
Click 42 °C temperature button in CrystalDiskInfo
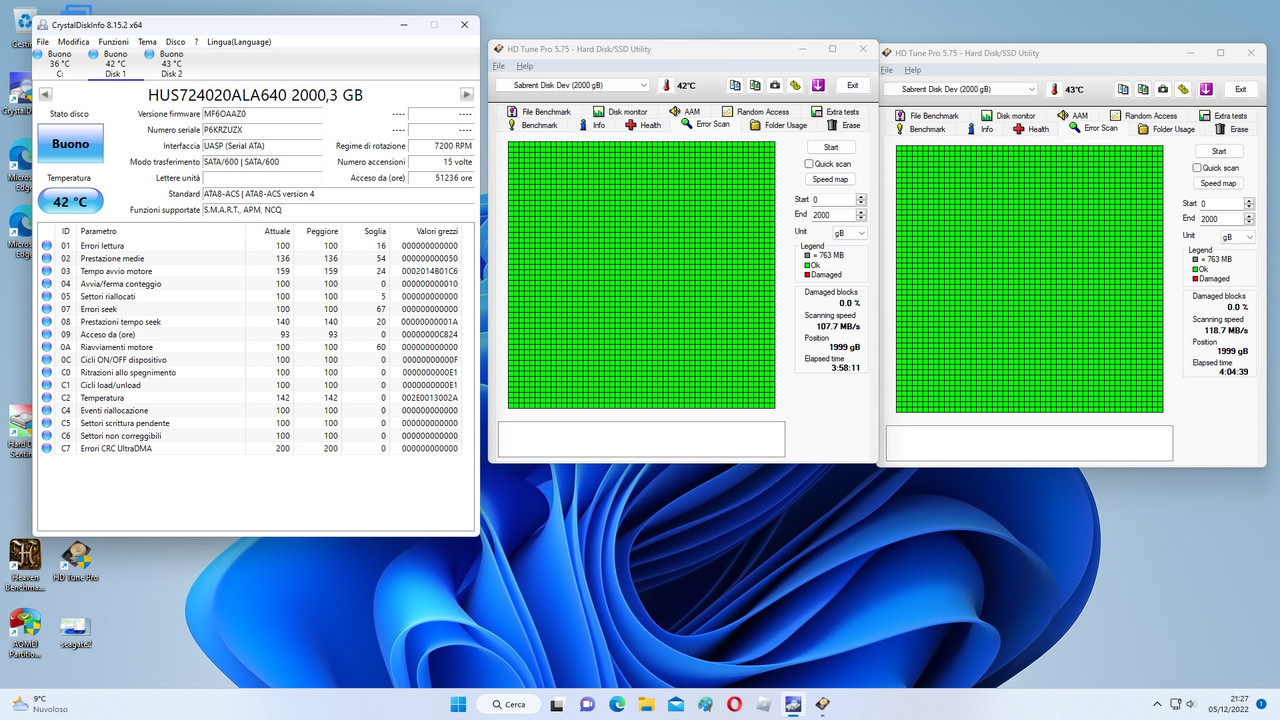pos(70,201)
